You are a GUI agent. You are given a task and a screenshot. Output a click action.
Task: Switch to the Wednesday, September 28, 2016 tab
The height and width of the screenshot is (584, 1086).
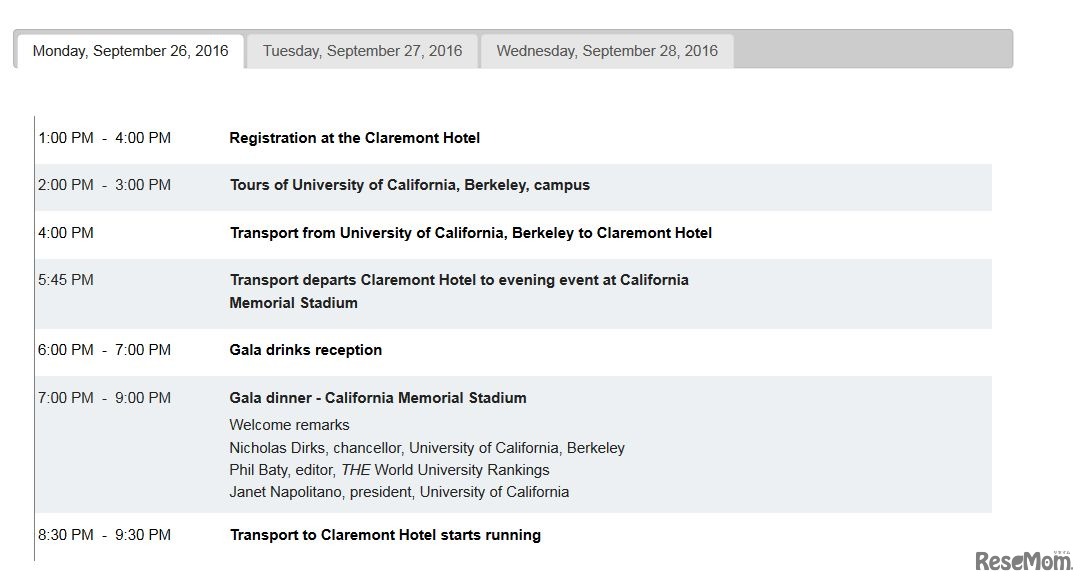[x=607, y=50]
